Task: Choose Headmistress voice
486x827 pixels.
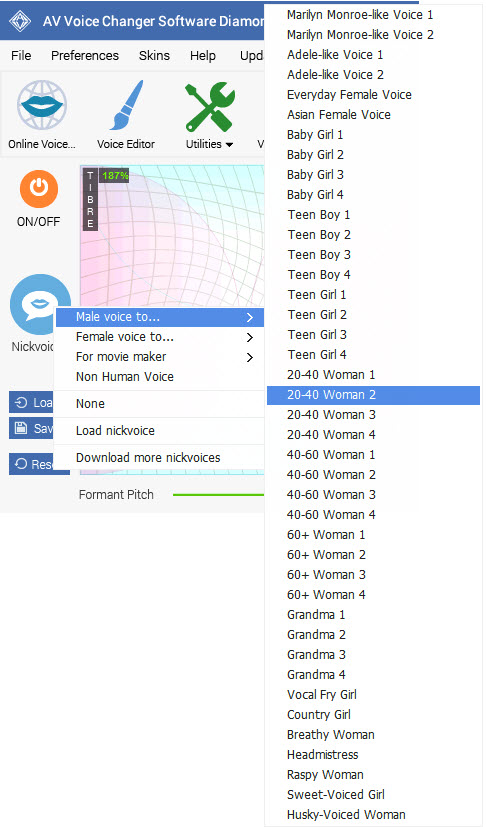Action: point(373,755)
